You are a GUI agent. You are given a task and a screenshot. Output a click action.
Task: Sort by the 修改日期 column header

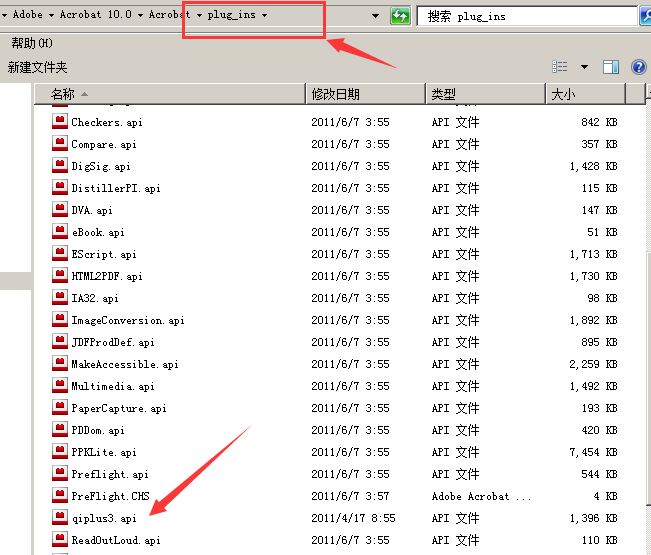coord(366,94)
